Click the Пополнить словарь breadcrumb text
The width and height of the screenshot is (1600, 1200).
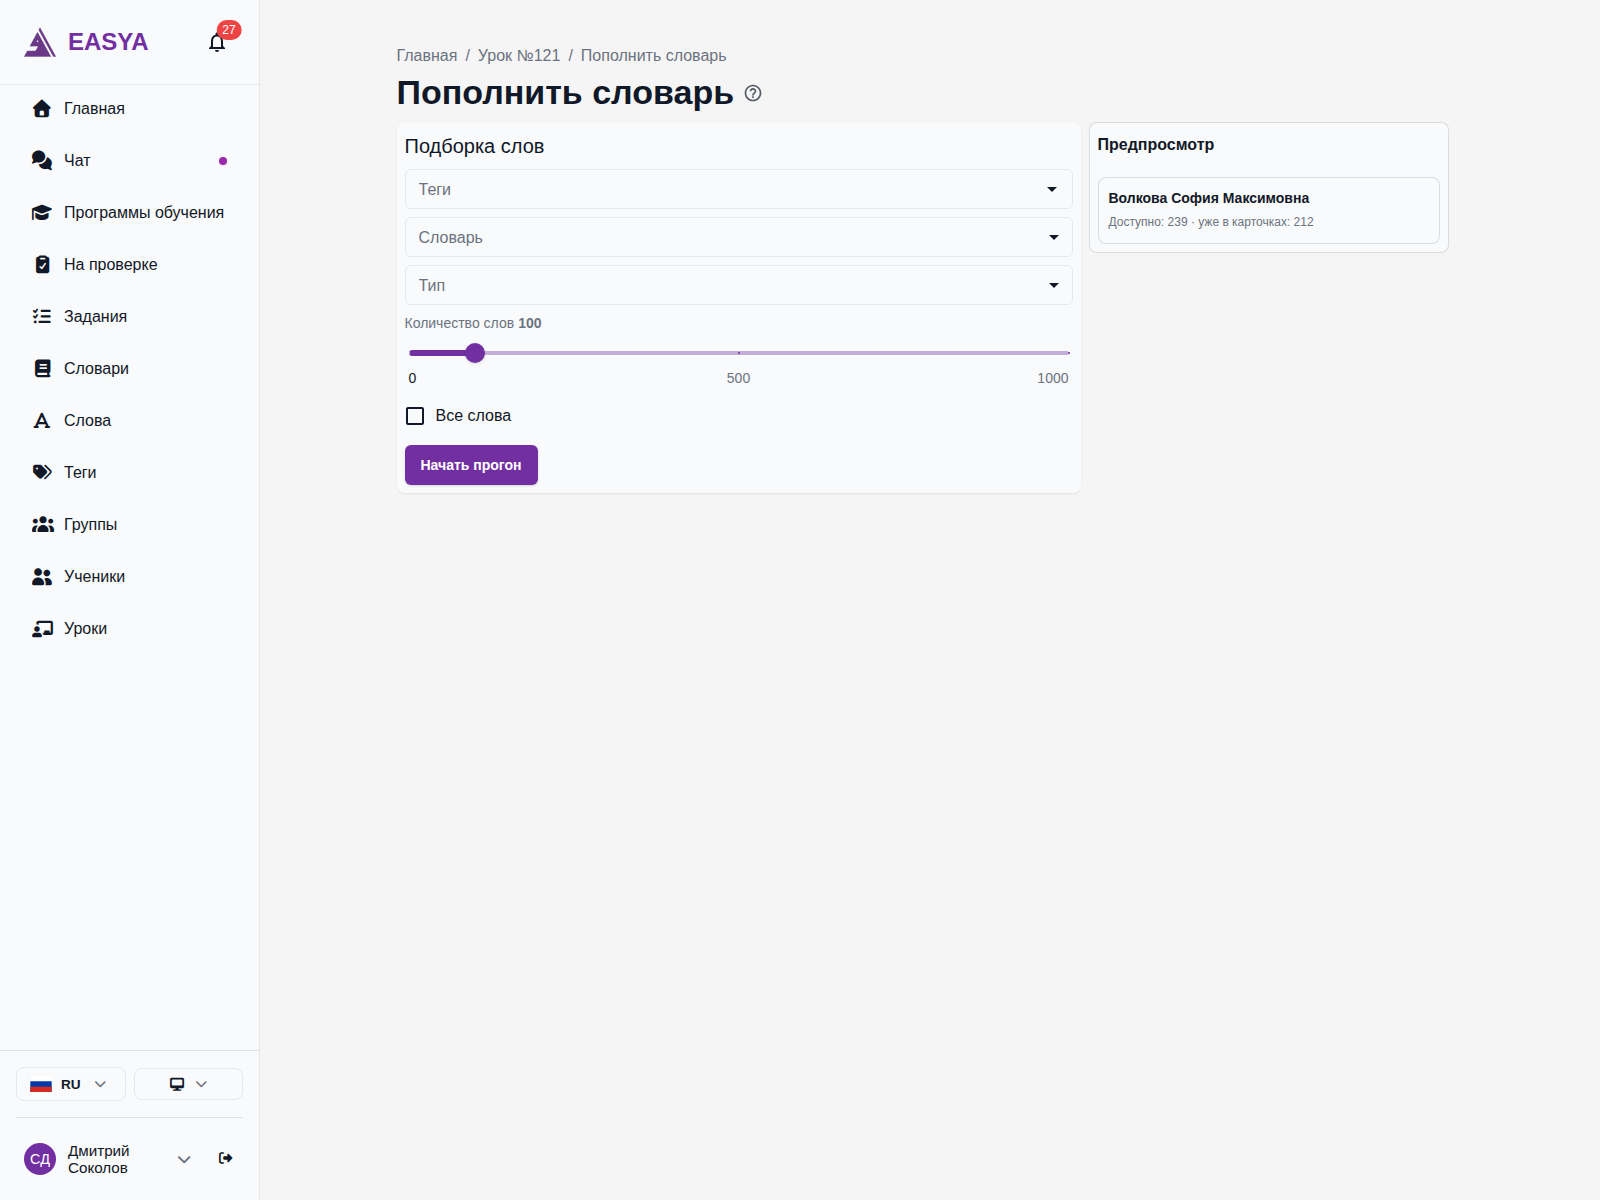(x=653, y=56)
